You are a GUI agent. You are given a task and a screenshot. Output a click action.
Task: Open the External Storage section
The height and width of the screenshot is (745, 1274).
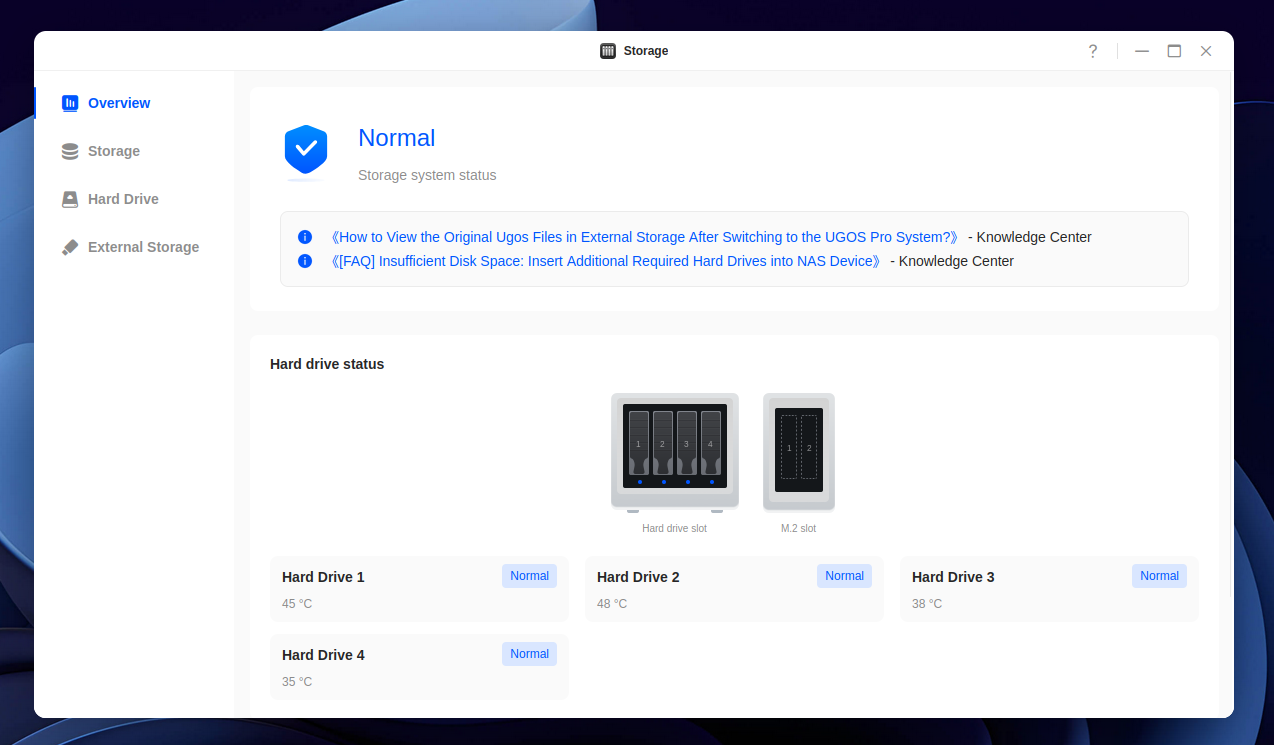click(x=143, y=247)
